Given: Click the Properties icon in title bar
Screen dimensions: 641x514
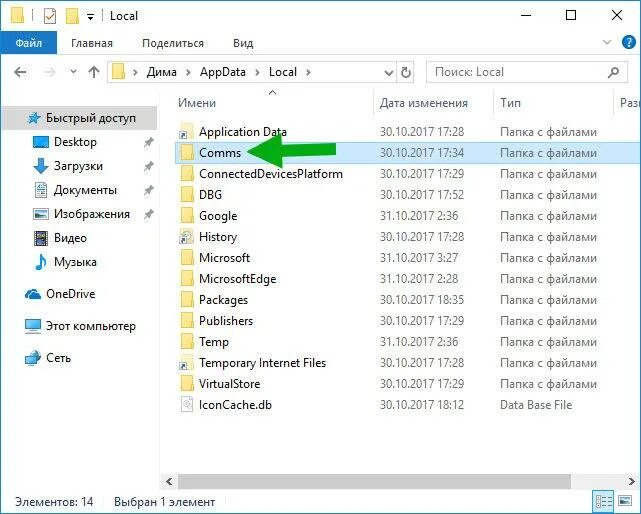Looking at the screenshot, I should [49, 16].
